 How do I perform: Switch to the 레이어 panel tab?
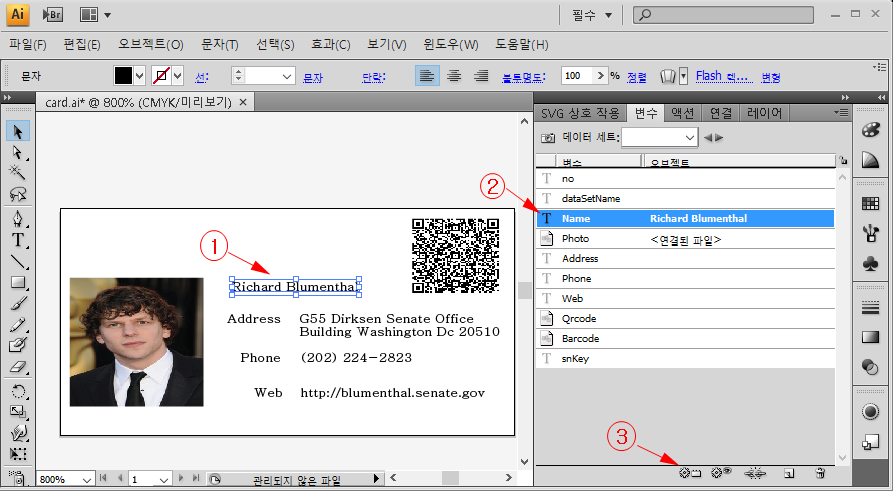(768, 113)
